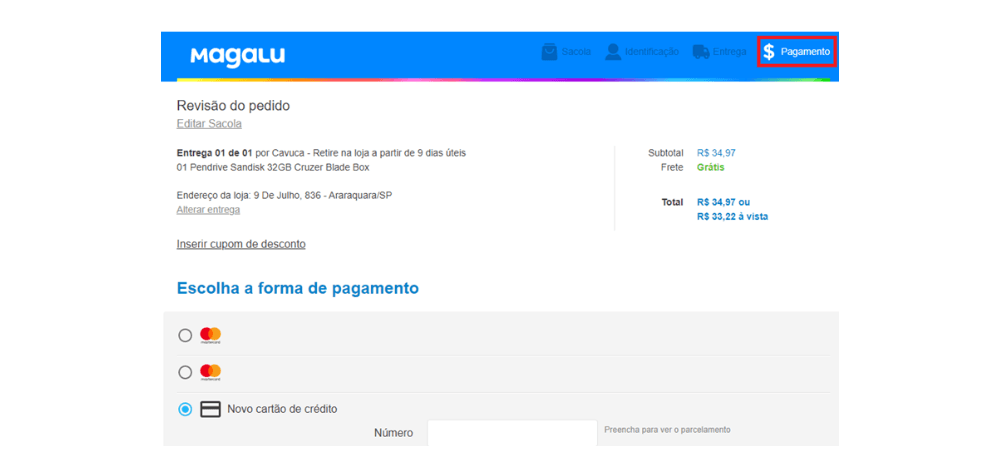
Task: Click the Sacola shopping bag icon
Action: (x=549, y=52)
